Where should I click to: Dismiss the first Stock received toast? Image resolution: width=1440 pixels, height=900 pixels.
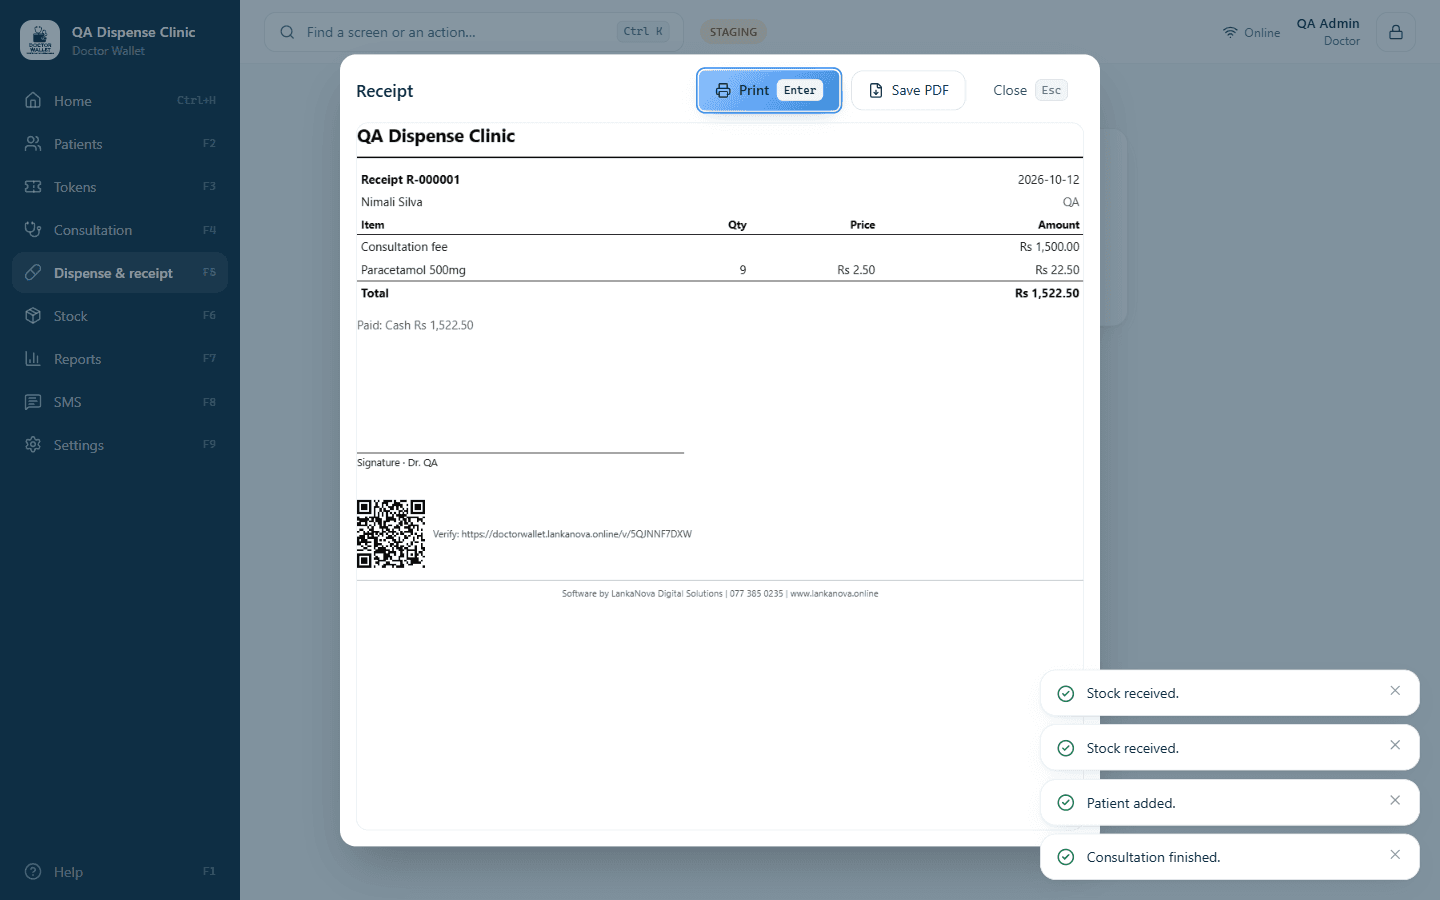(x=1395, y=691)
